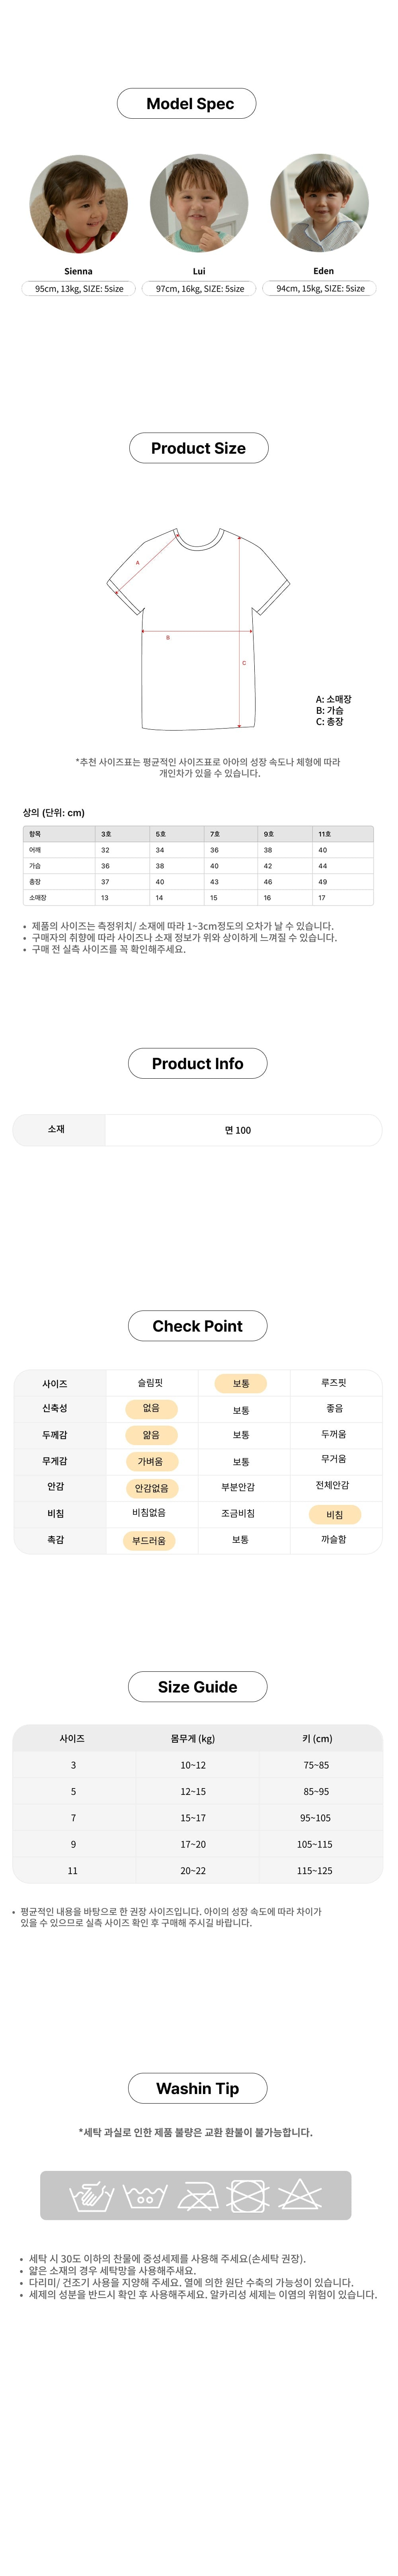Click Eden's model photo
The width and height of the screenshot is (398, 2576).
pos(320,204)
